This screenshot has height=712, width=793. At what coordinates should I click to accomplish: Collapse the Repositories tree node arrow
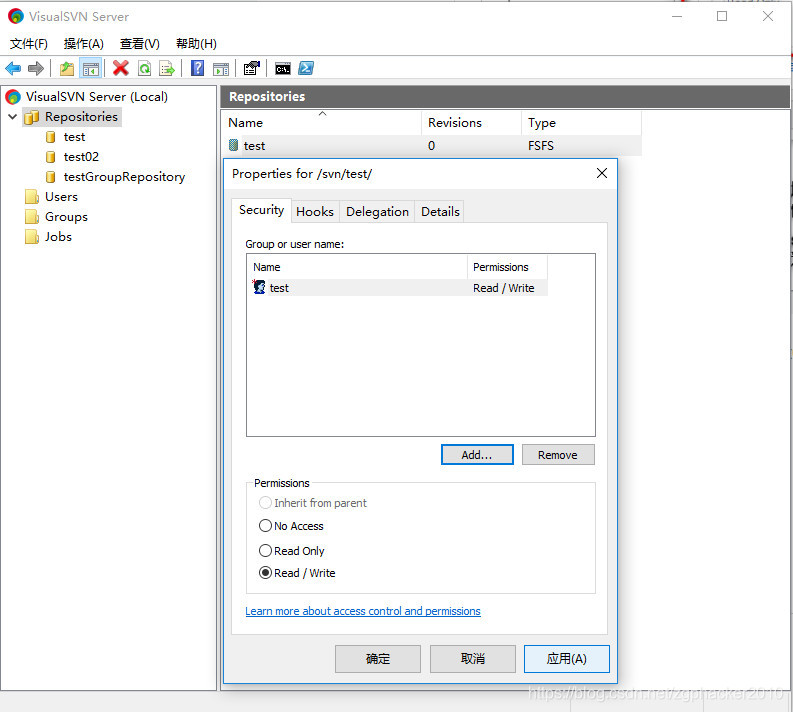click(x=13, y=117)
